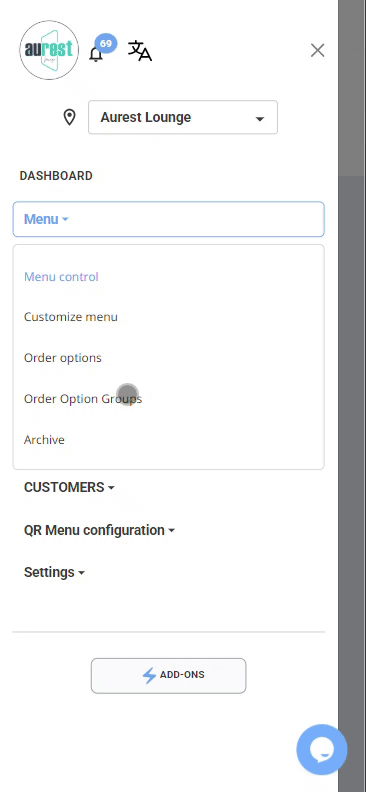Expand the Settings section
This screenshot has width=366, height=792.
click(54, 572)
